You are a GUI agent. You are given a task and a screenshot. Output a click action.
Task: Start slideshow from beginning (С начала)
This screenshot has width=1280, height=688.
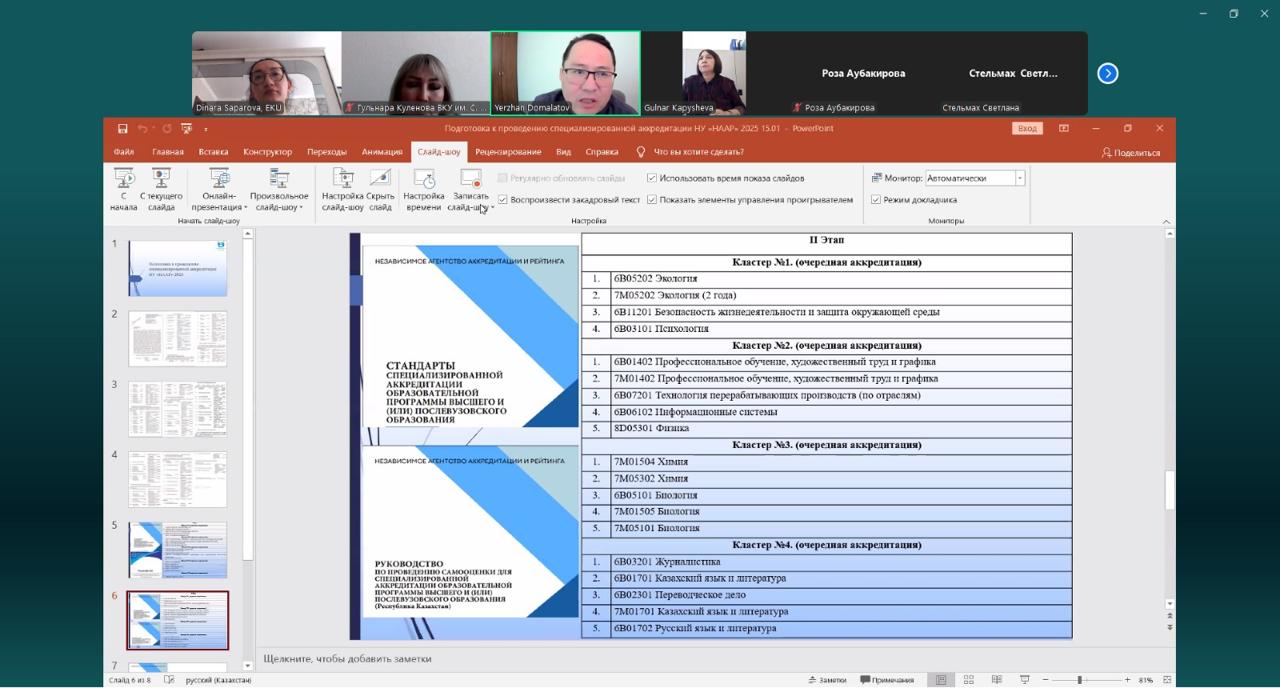tap(124, 188)
